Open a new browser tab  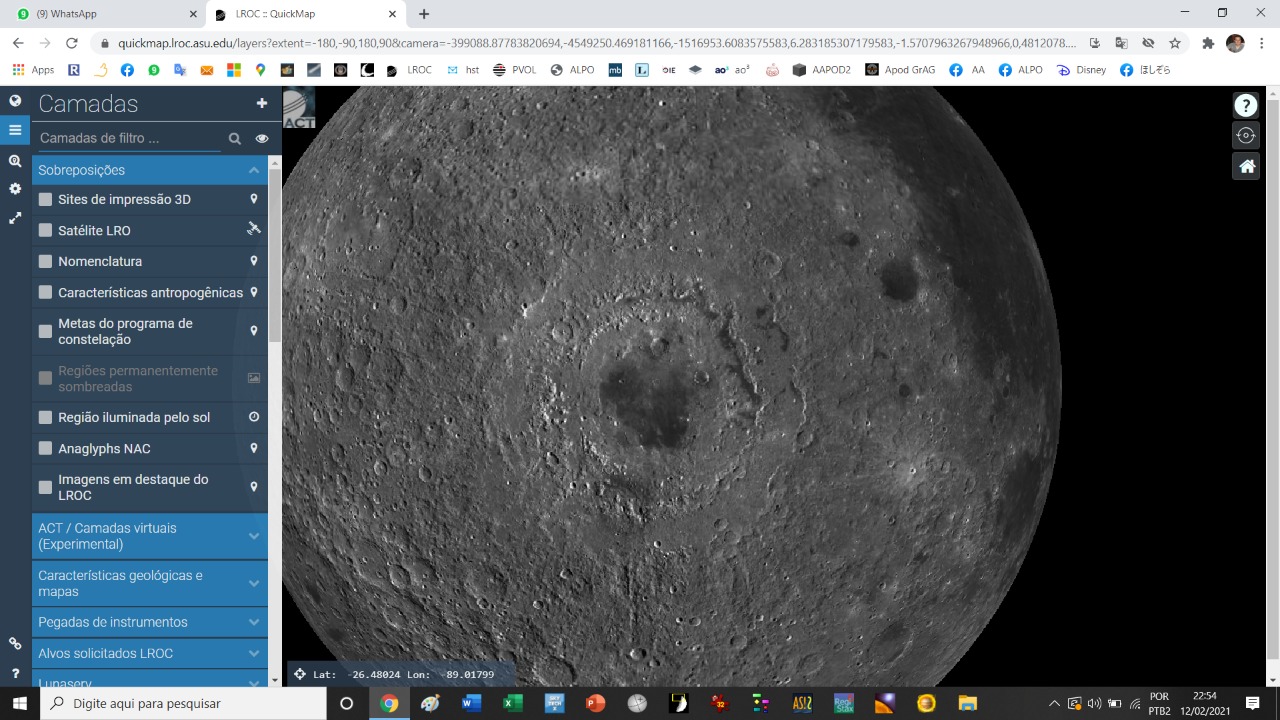point(424,14)
